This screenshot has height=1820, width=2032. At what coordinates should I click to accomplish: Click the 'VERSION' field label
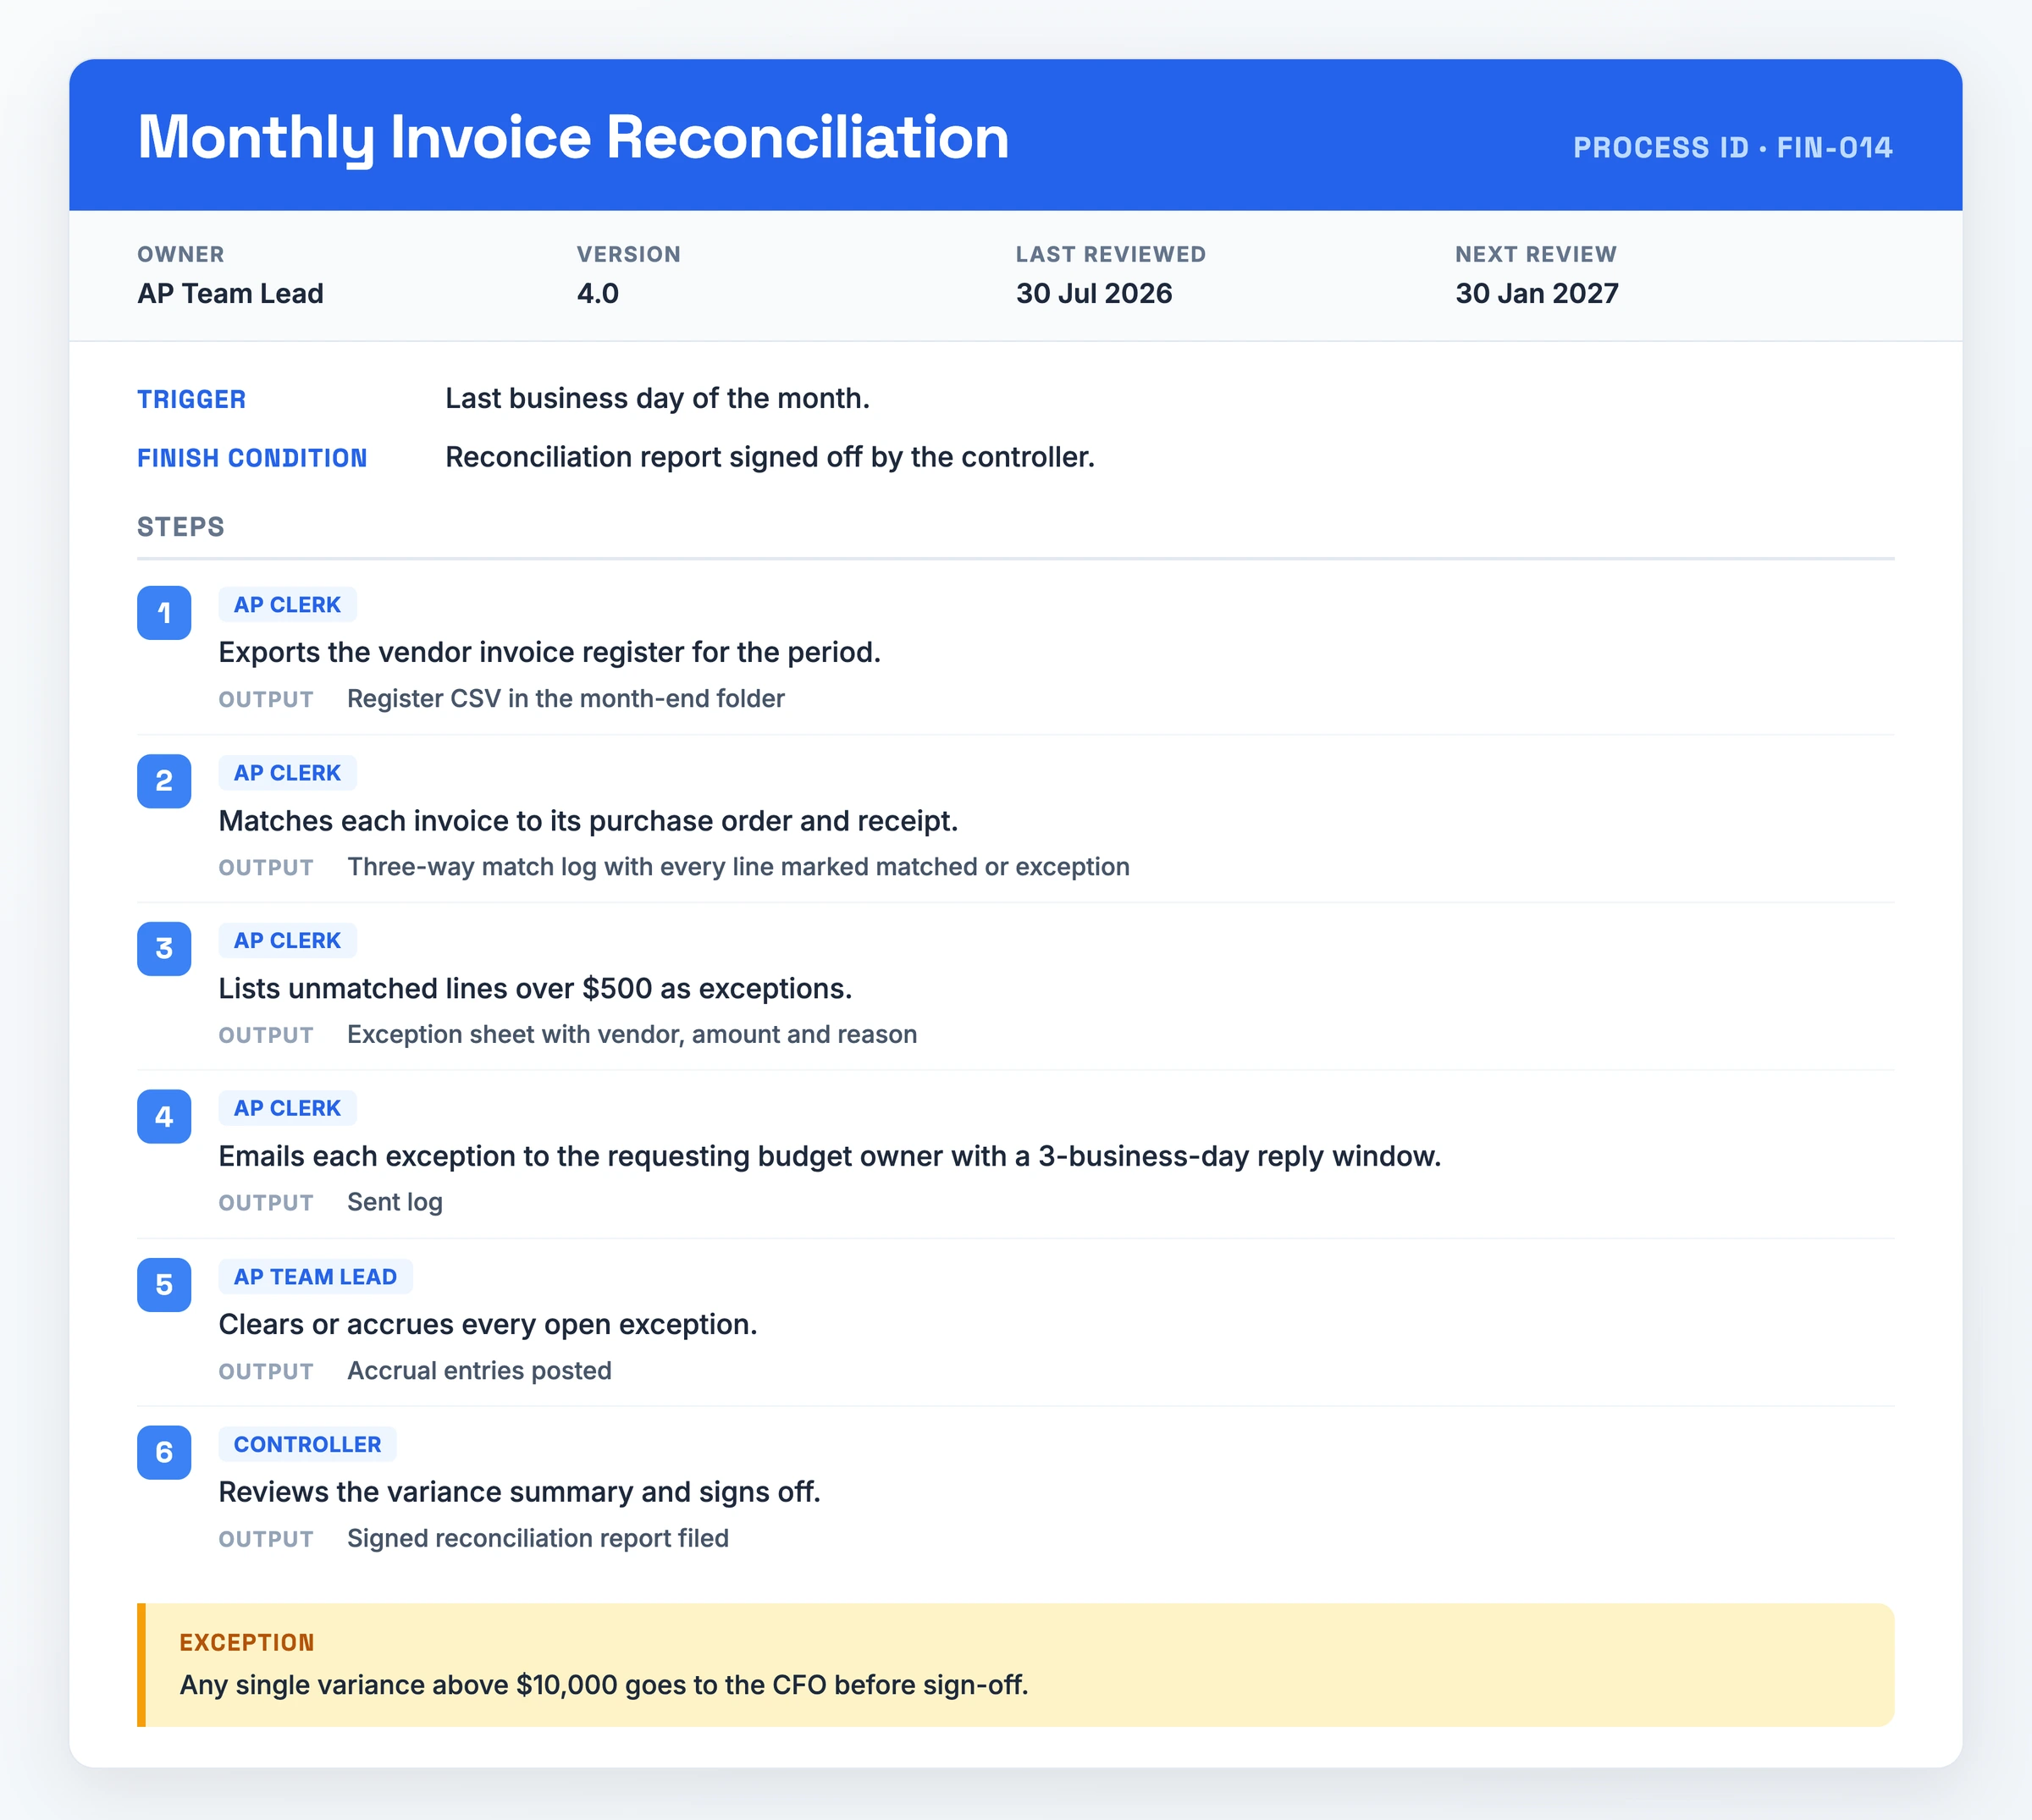629,254
